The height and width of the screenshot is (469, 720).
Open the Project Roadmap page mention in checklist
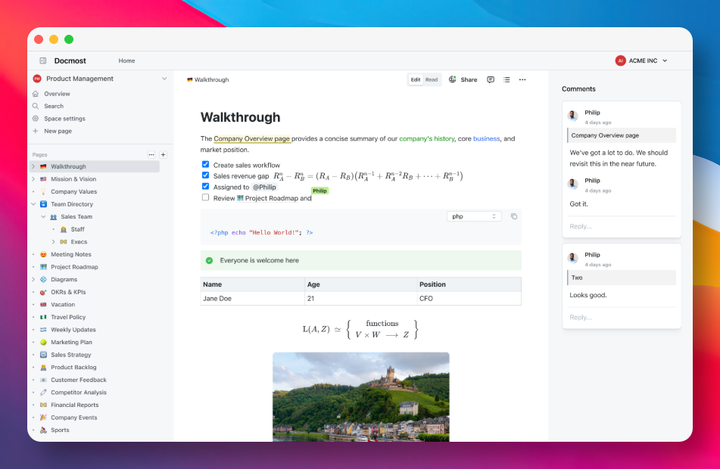pos(267,198)
